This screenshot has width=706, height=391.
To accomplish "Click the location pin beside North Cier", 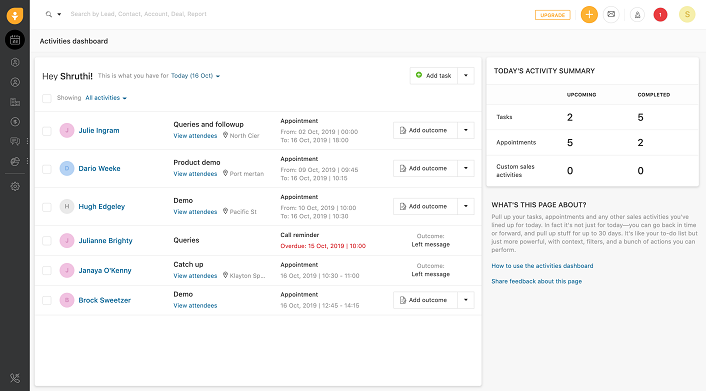I will [x=225, y=135].
